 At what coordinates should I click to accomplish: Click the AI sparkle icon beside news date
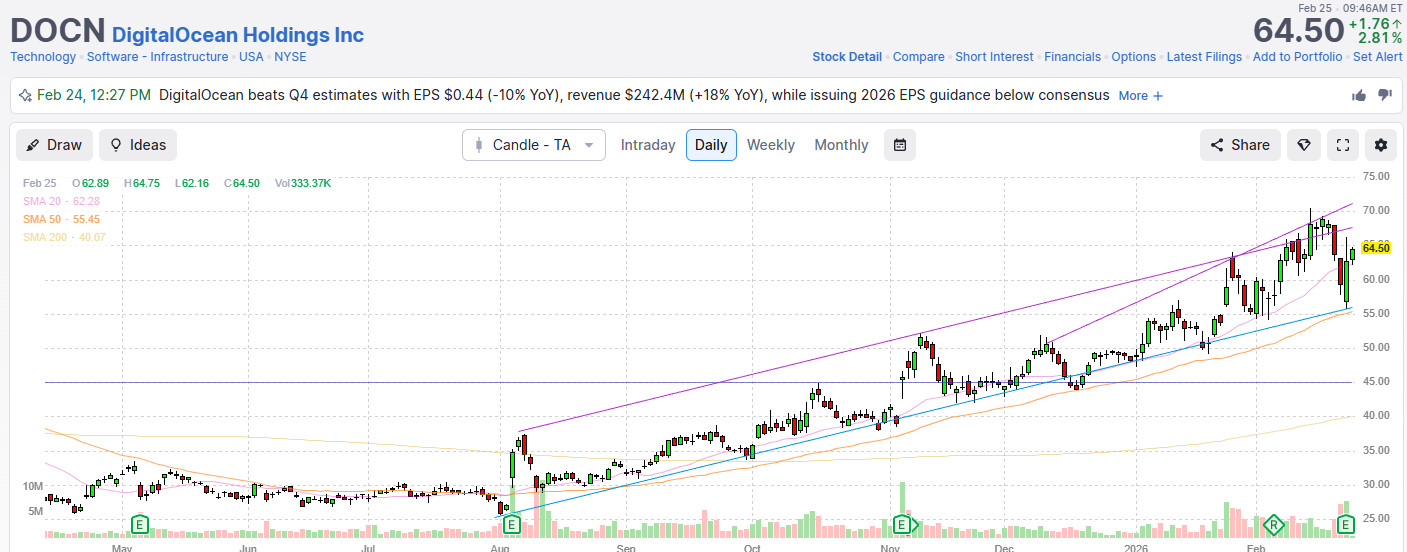24,95
